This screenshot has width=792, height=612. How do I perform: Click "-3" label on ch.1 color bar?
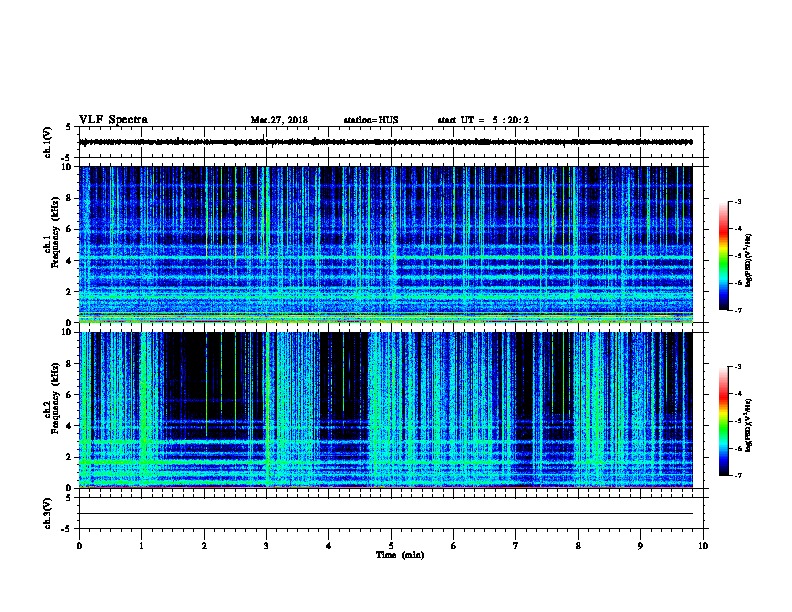click(x=737, y=201)
